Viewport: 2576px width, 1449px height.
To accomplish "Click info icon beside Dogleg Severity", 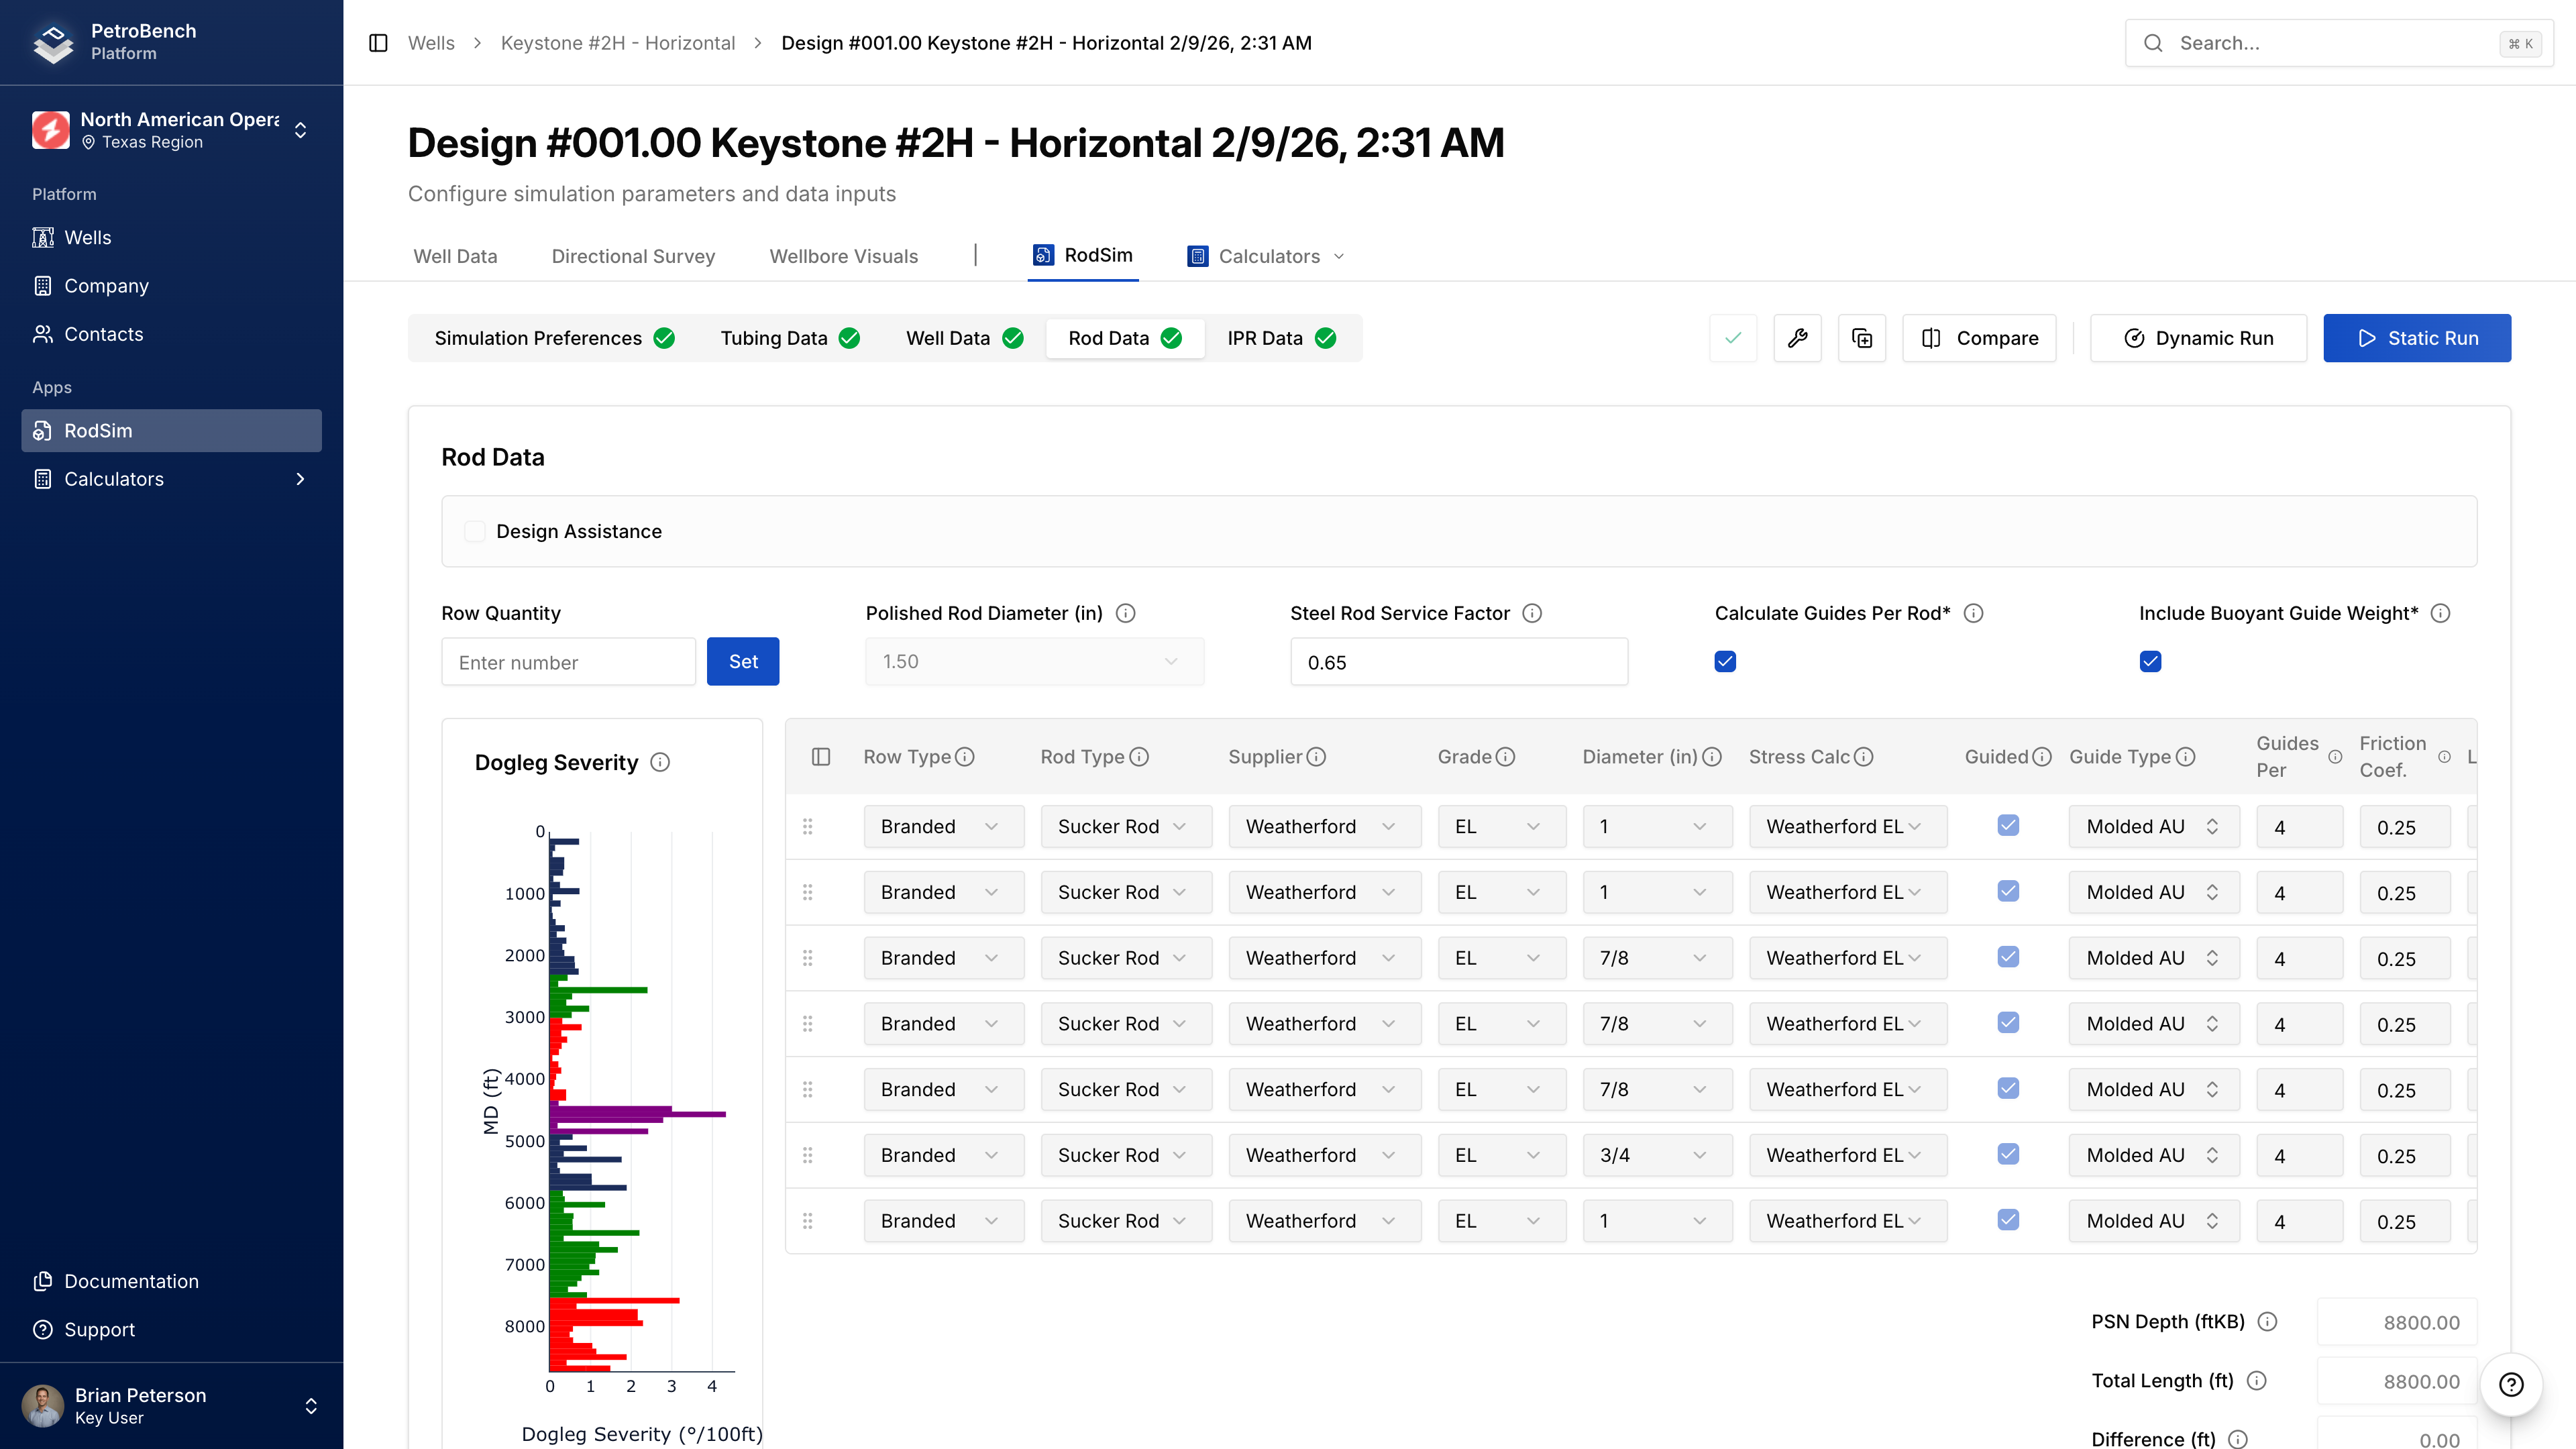I will [x=660, y=762].
